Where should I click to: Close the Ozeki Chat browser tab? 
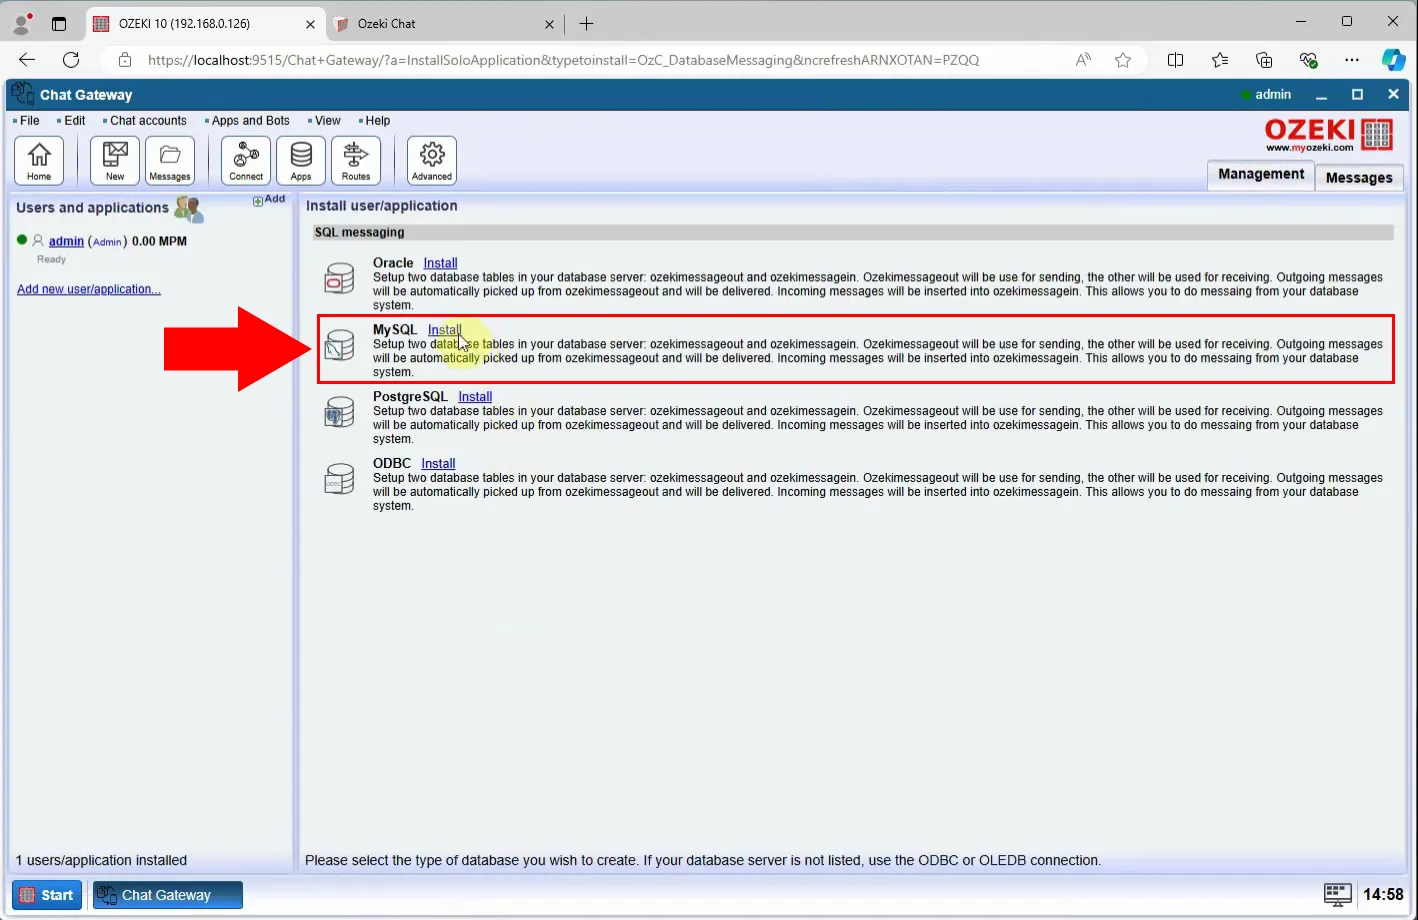pyautogui.click(x=549, y=24)
